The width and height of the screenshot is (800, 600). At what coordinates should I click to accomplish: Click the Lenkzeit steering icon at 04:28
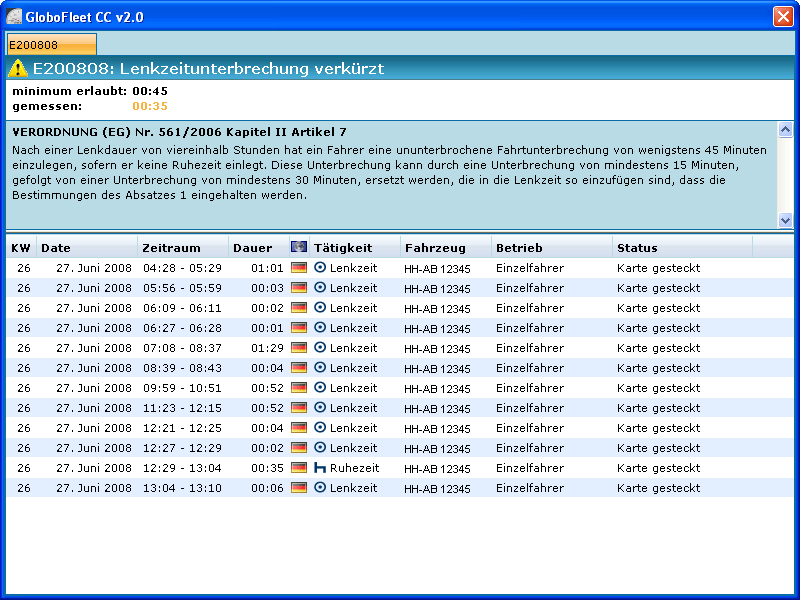click(320, 268)
